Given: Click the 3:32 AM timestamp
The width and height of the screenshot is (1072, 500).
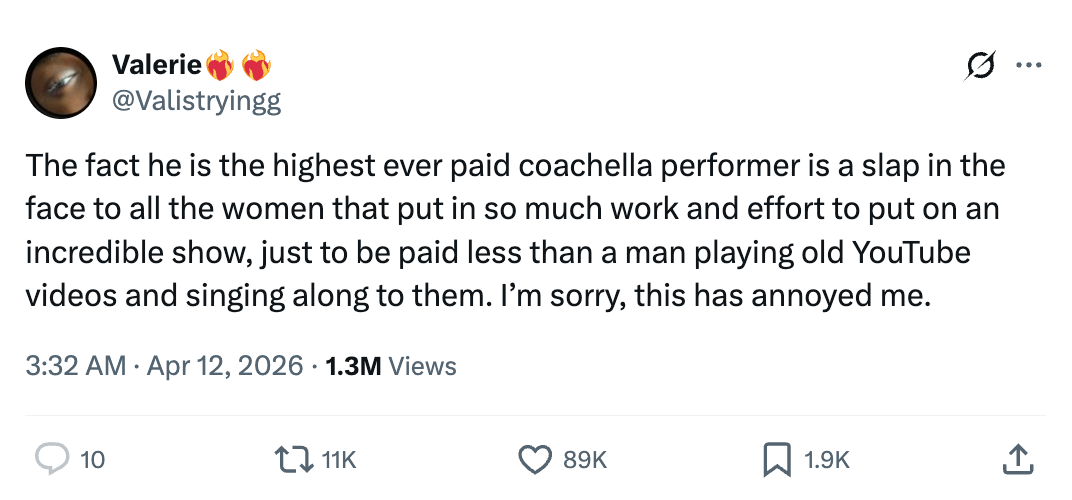Looking at the screenshot, I should (74, 366).
